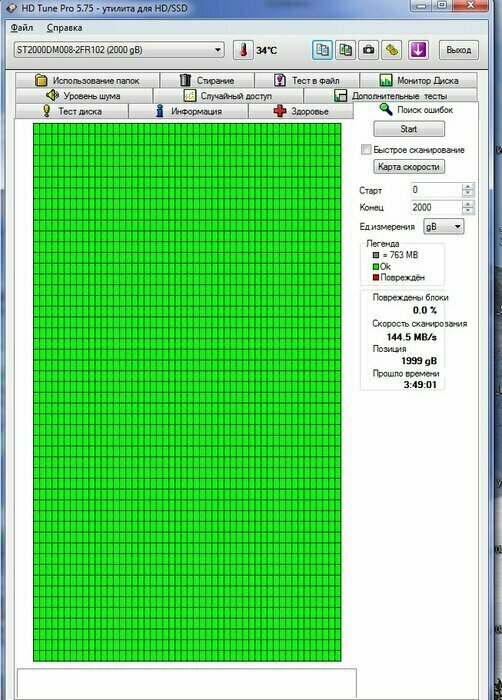Click the copy screenshot icon next to clipboard
The image size is (502, 700).
click(x=345, y=50)
